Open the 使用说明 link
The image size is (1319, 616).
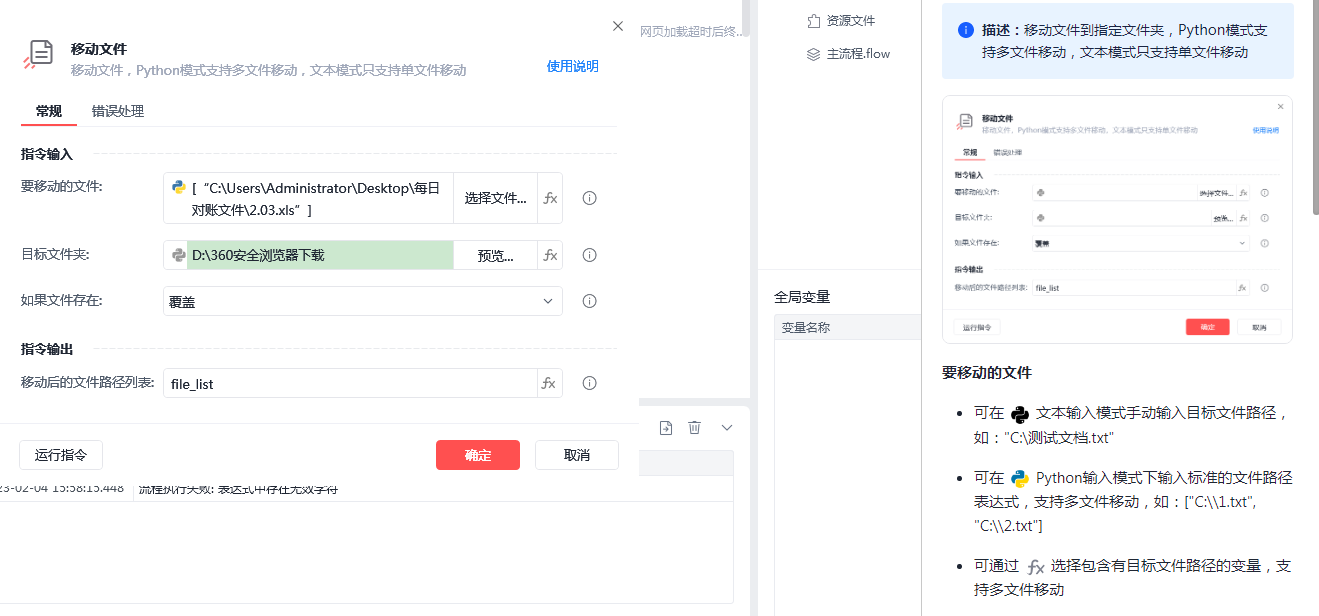(572, 66)
